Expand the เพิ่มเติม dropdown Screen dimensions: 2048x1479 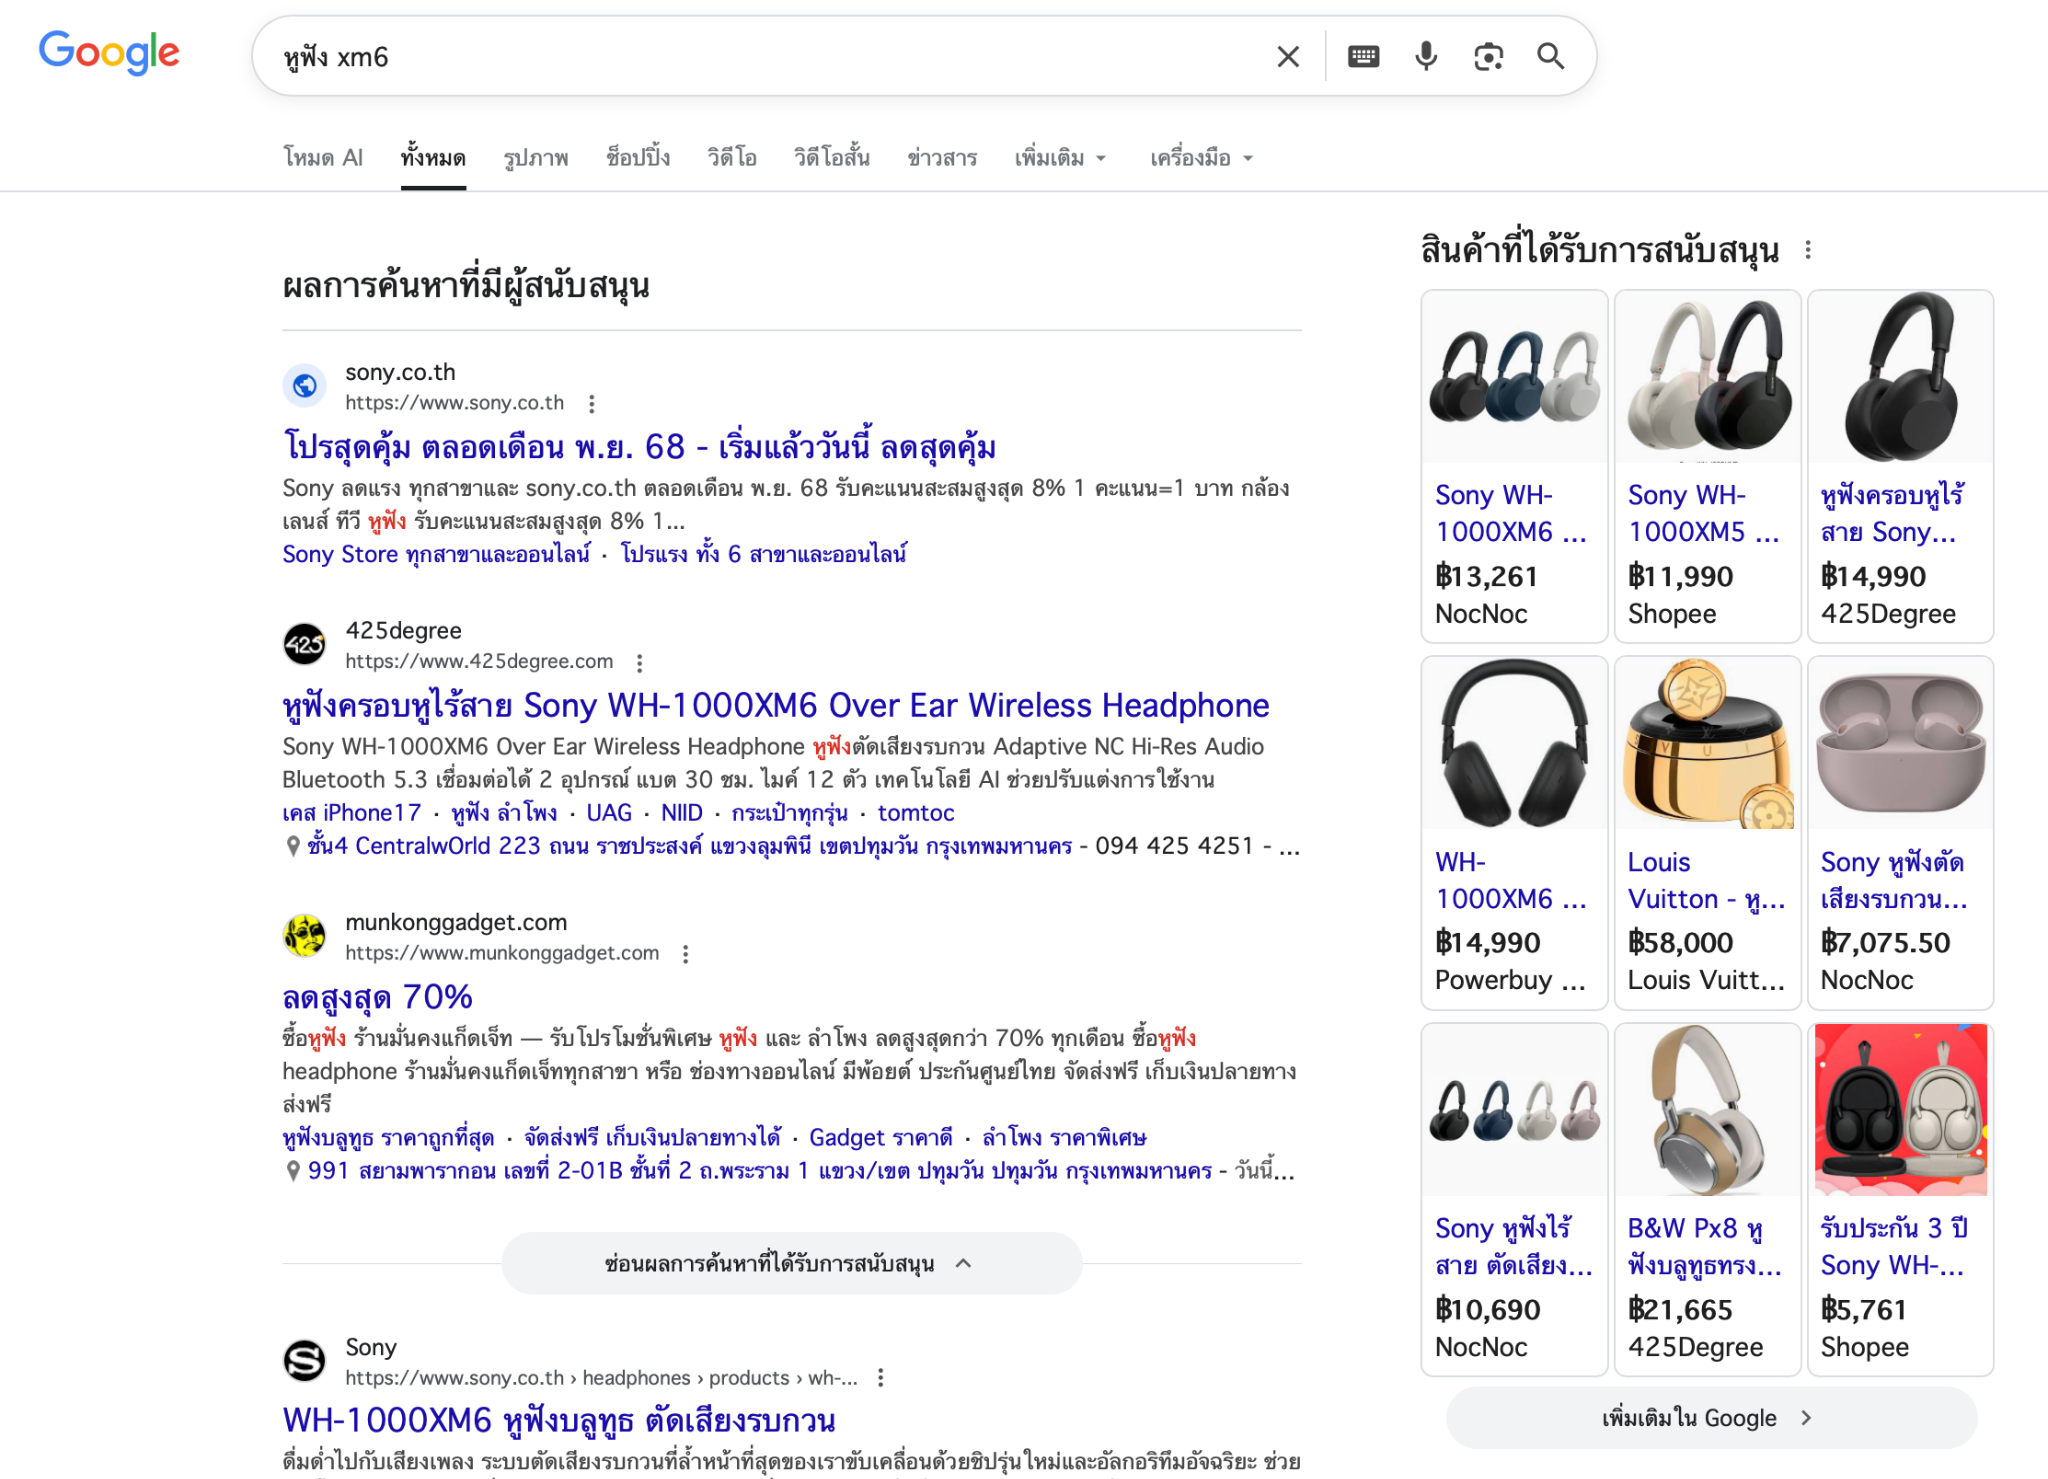coord(1060,158)
